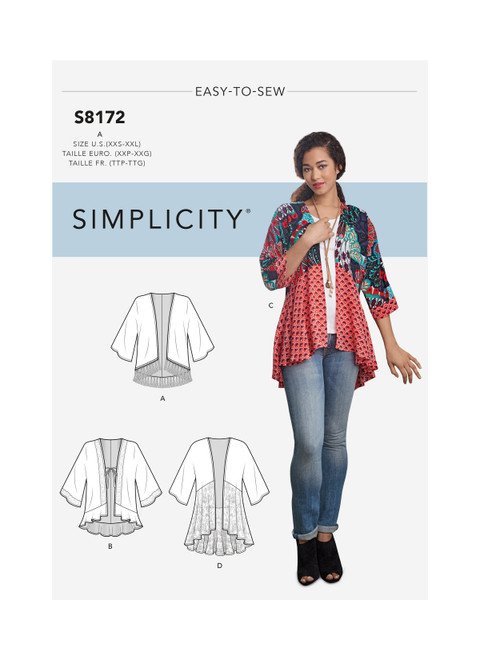The height and width of the screenshot is (660, 480).
Task: Click the TAILLE EURO. (XXP-XXG) text
Action: [107, 154]
